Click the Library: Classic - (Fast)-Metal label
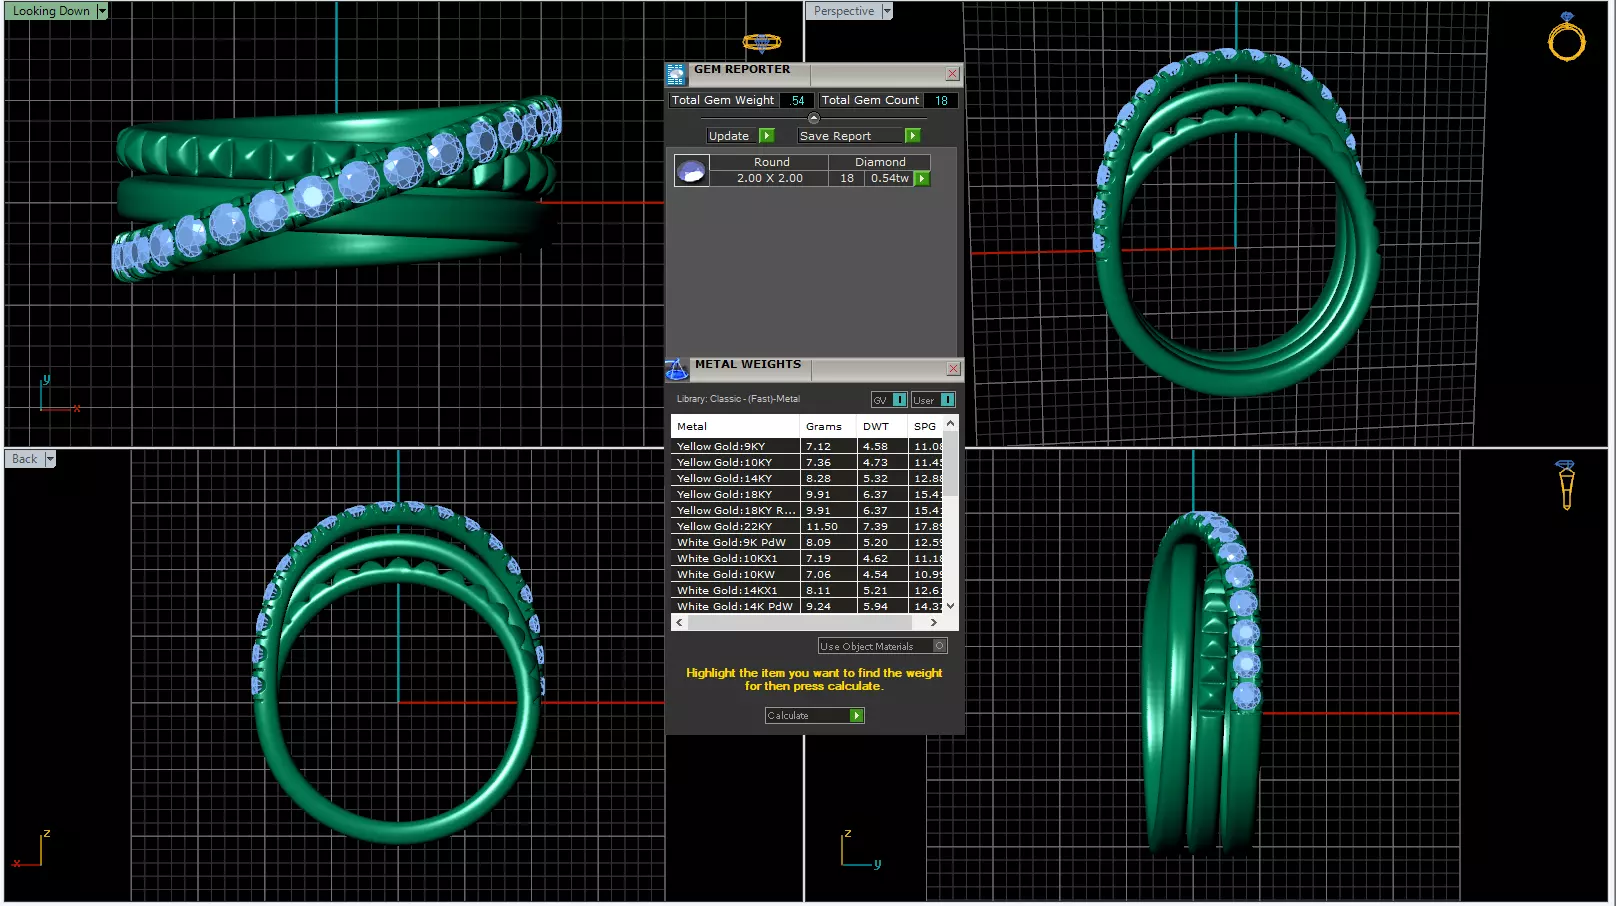The height and width of the screenshot is (906, 1616). pyautogui.click(x=738, y=399)
